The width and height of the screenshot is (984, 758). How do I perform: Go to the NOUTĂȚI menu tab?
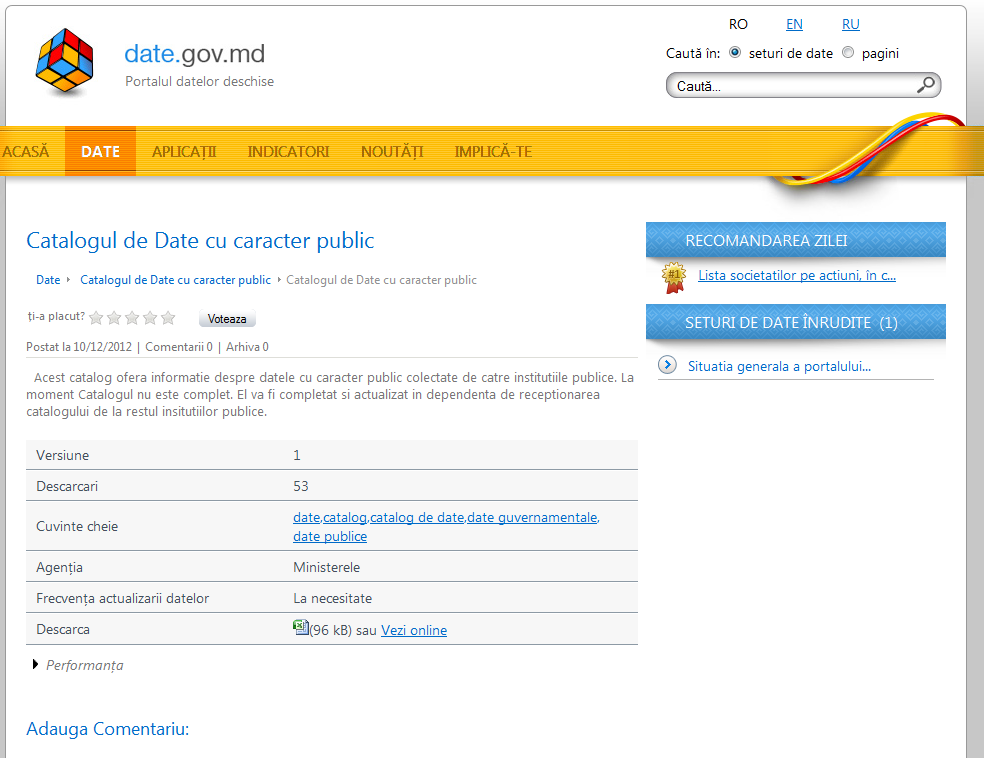tap(392, 152)
